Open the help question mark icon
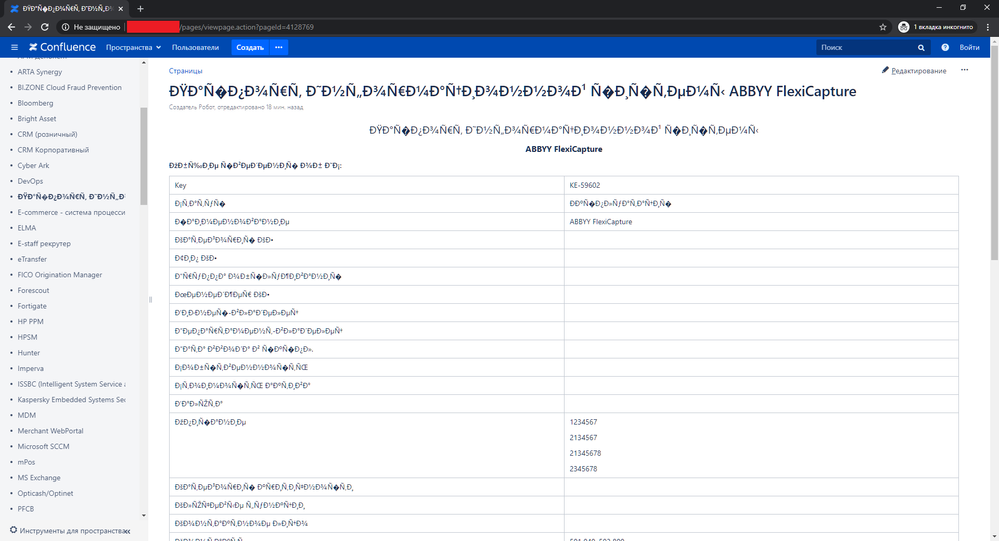This screenshot has width=999, height=541. 945,48
